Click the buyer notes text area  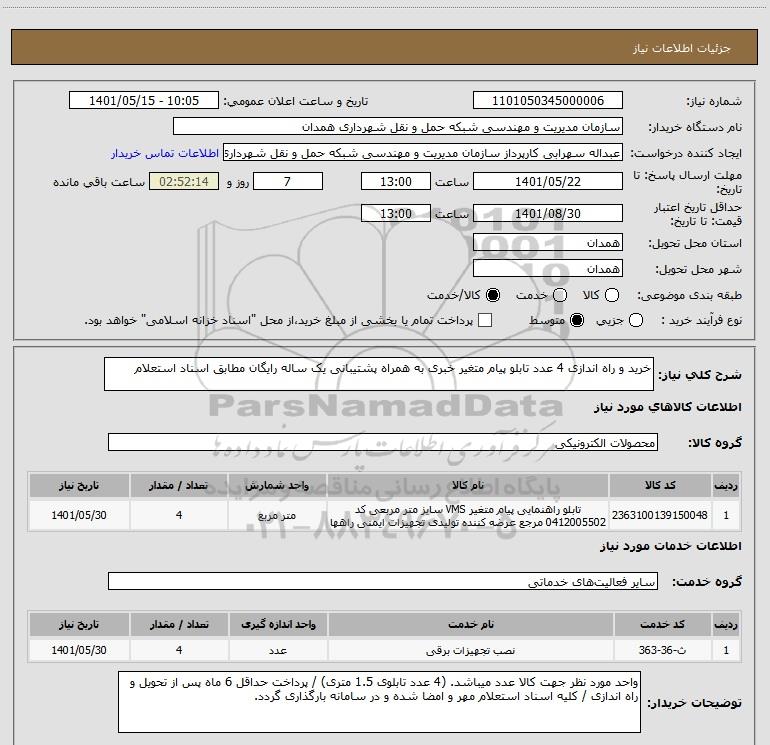click(380, 702)
